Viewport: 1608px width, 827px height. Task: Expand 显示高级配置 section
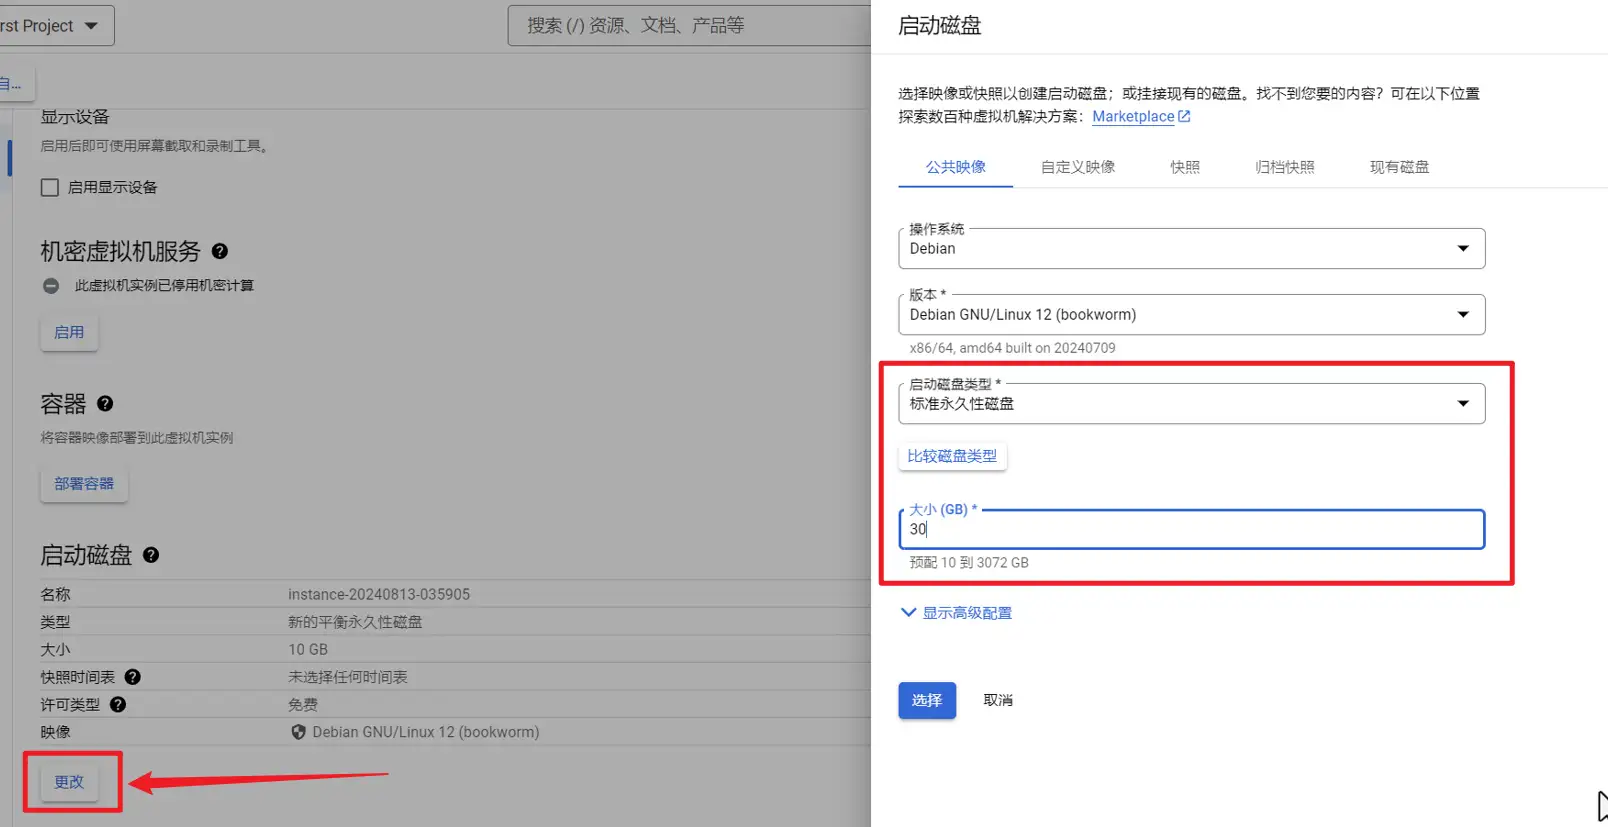tap(957, 613)
